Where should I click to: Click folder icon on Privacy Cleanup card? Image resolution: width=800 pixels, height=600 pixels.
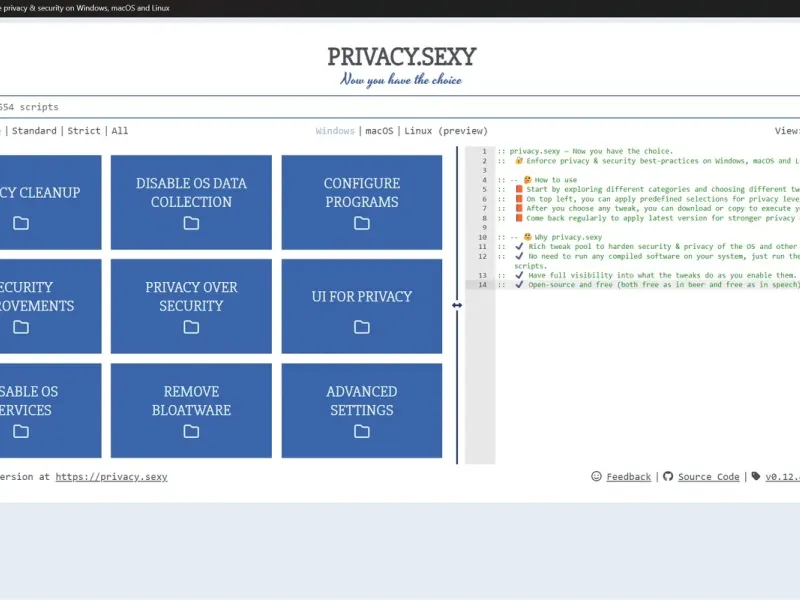[x=21, y=223]
